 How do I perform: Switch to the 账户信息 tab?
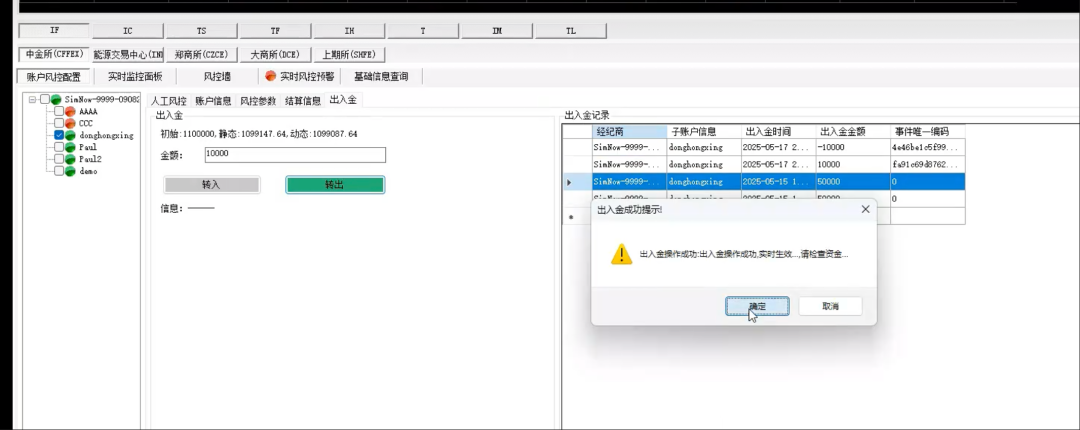[x=213, y=101]
